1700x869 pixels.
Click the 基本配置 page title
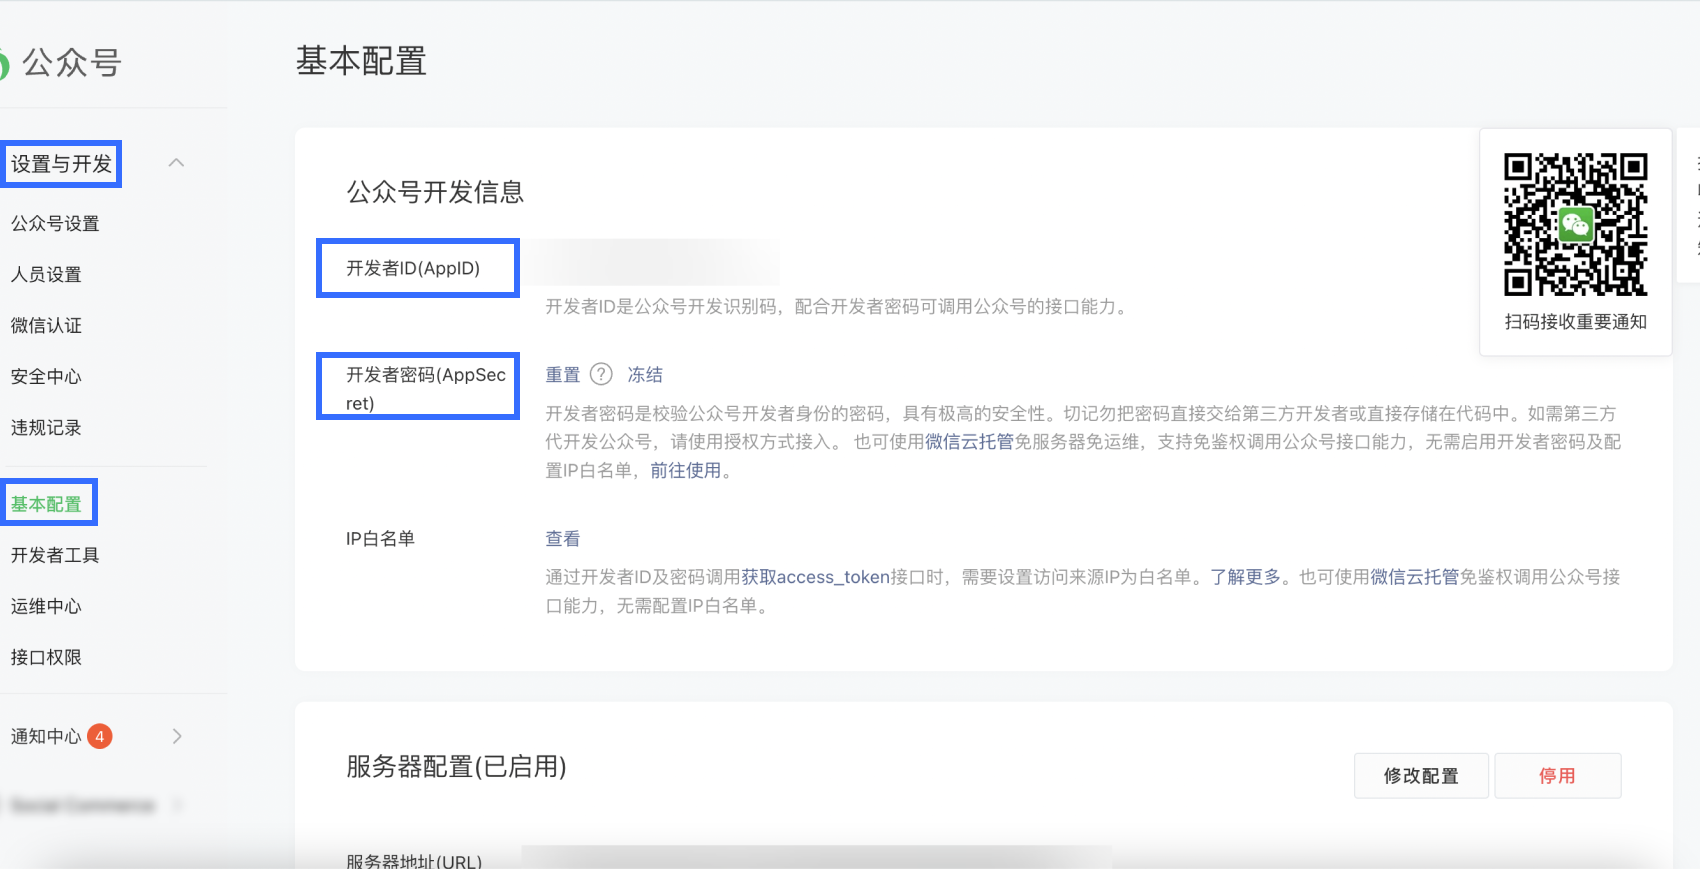tap(361, 61)
